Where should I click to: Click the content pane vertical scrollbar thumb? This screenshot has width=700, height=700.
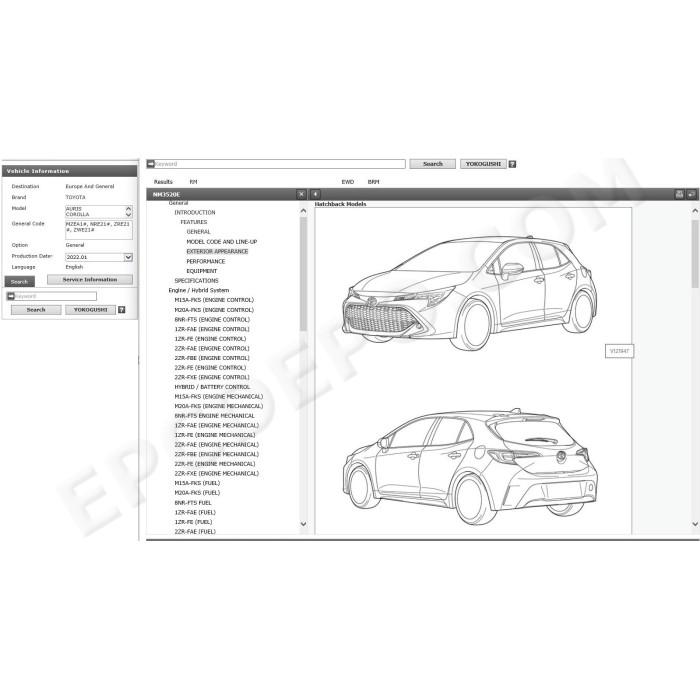pos(695,254)
